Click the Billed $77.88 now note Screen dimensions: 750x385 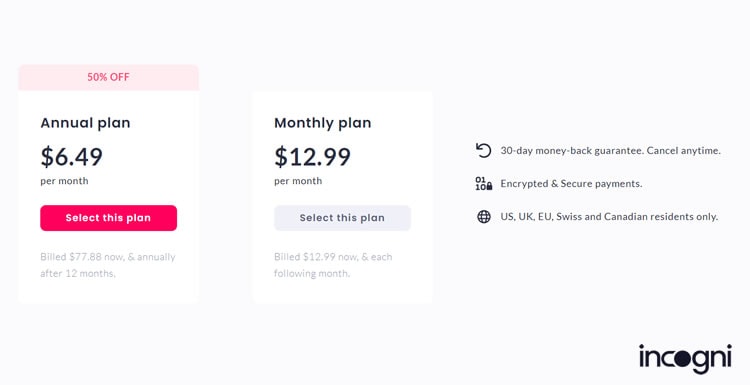108,265
